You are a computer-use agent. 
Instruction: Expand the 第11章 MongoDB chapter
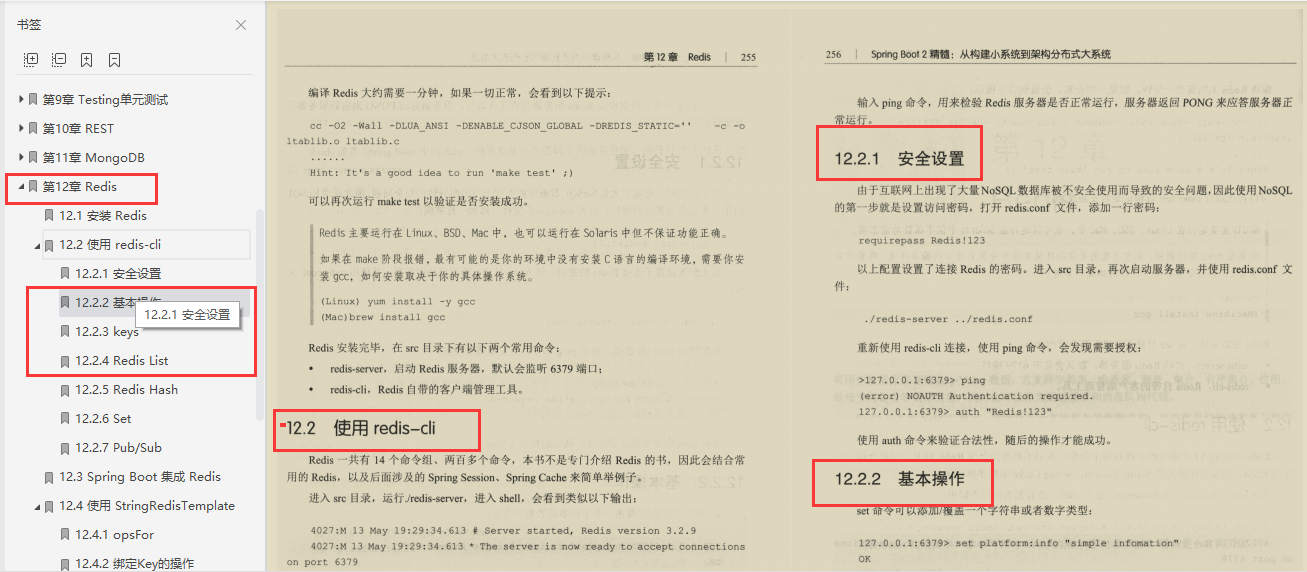tap(21, 158)
